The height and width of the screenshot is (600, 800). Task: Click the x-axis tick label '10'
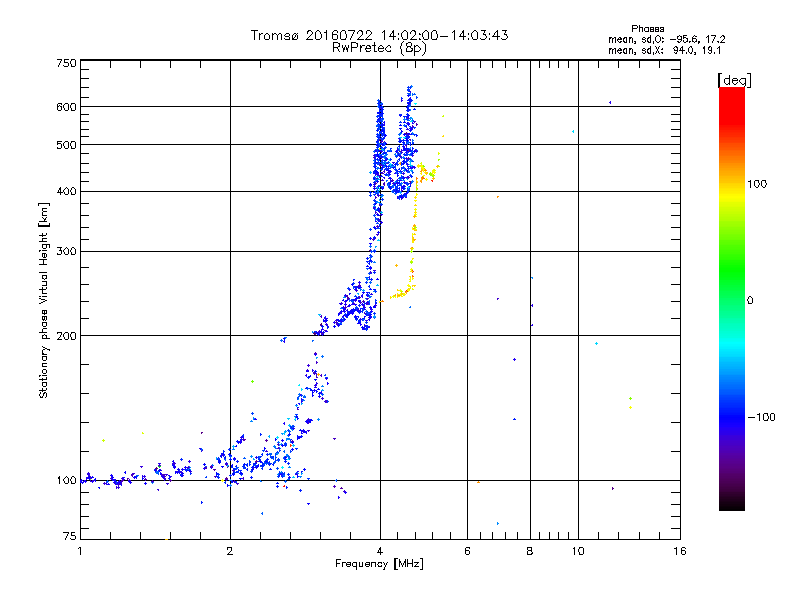pyautogui.click(x=578, y=551)
